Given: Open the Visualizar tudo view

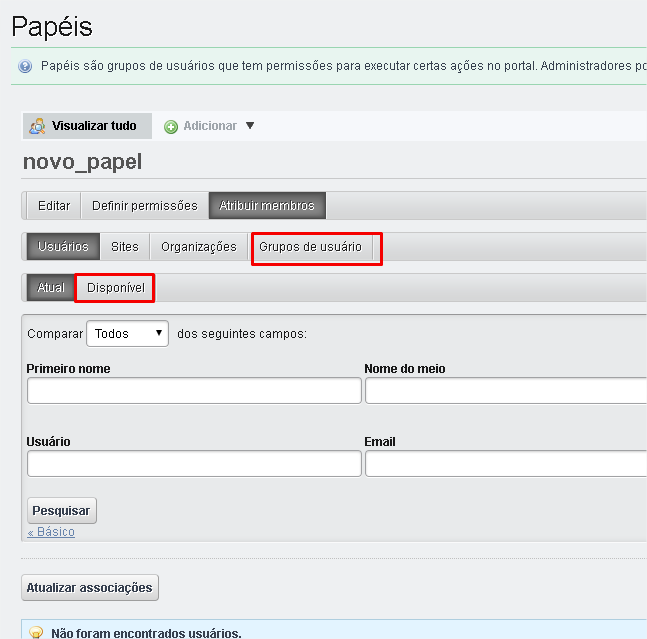Looking at the screenshot, I should pos(94,126).
